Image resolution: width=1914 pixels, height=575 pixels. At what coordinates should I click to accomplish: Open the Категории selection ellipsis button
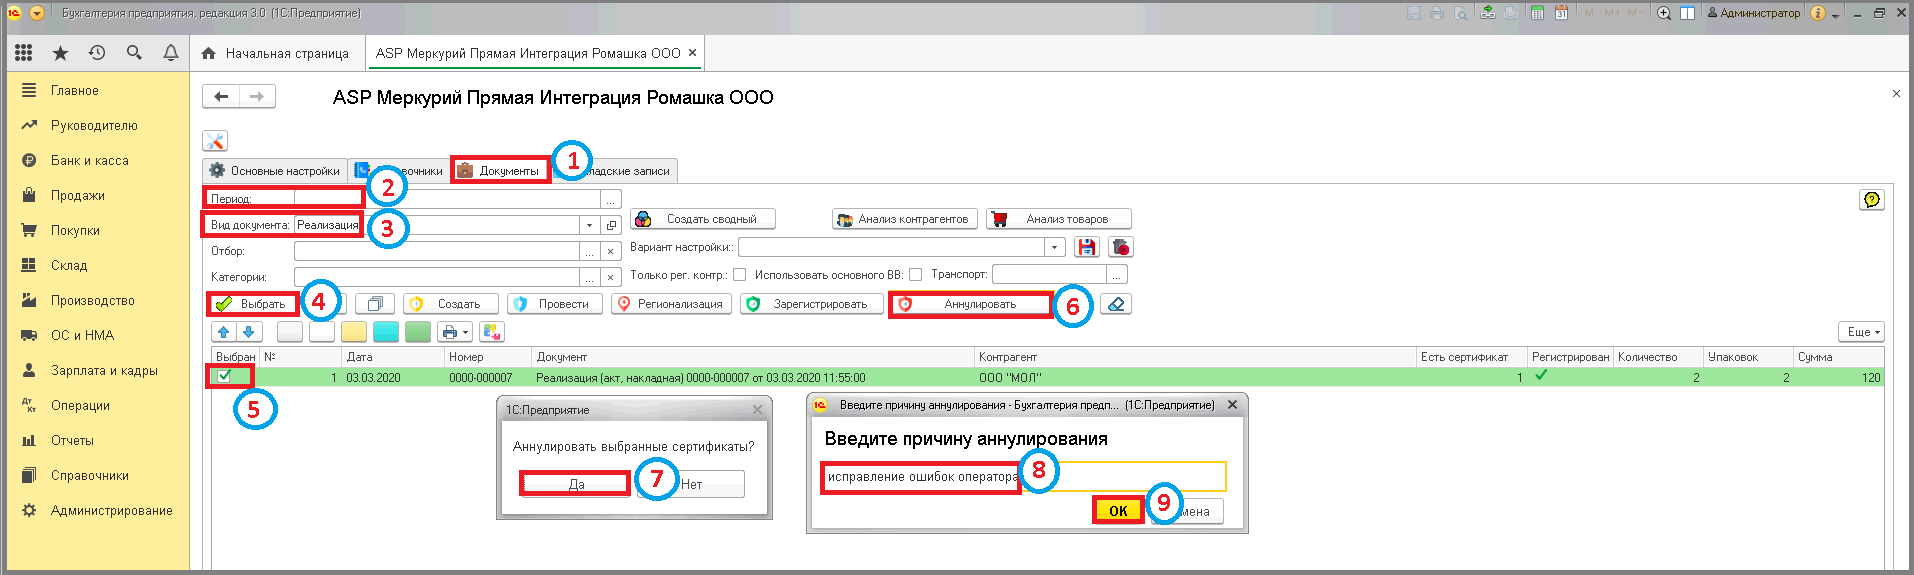(x=589, y=277)
